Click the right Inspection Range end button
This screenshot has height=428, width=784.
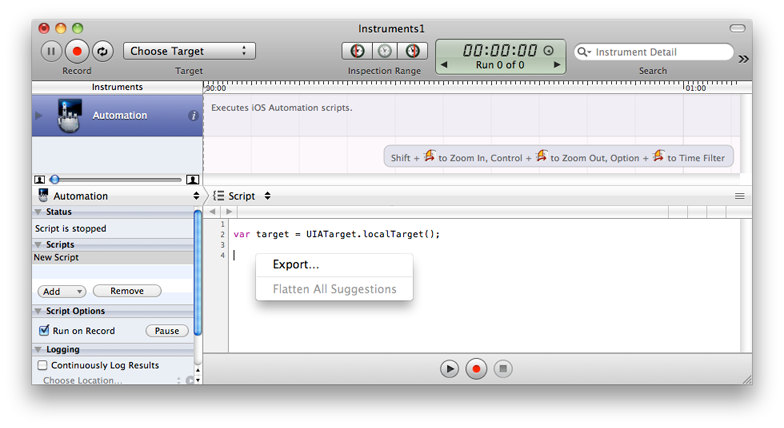[x=411, y=51]
